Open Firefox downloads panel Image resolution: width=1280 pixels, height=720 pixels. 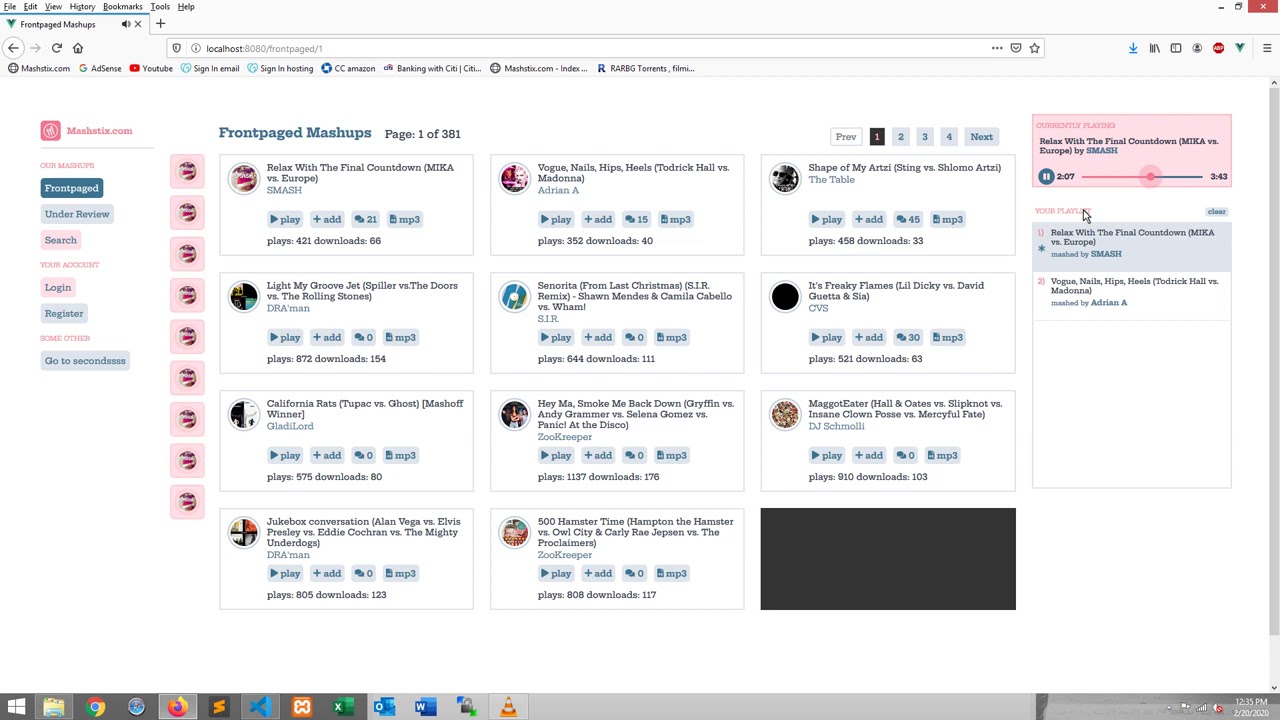(x=1133, y=48)
